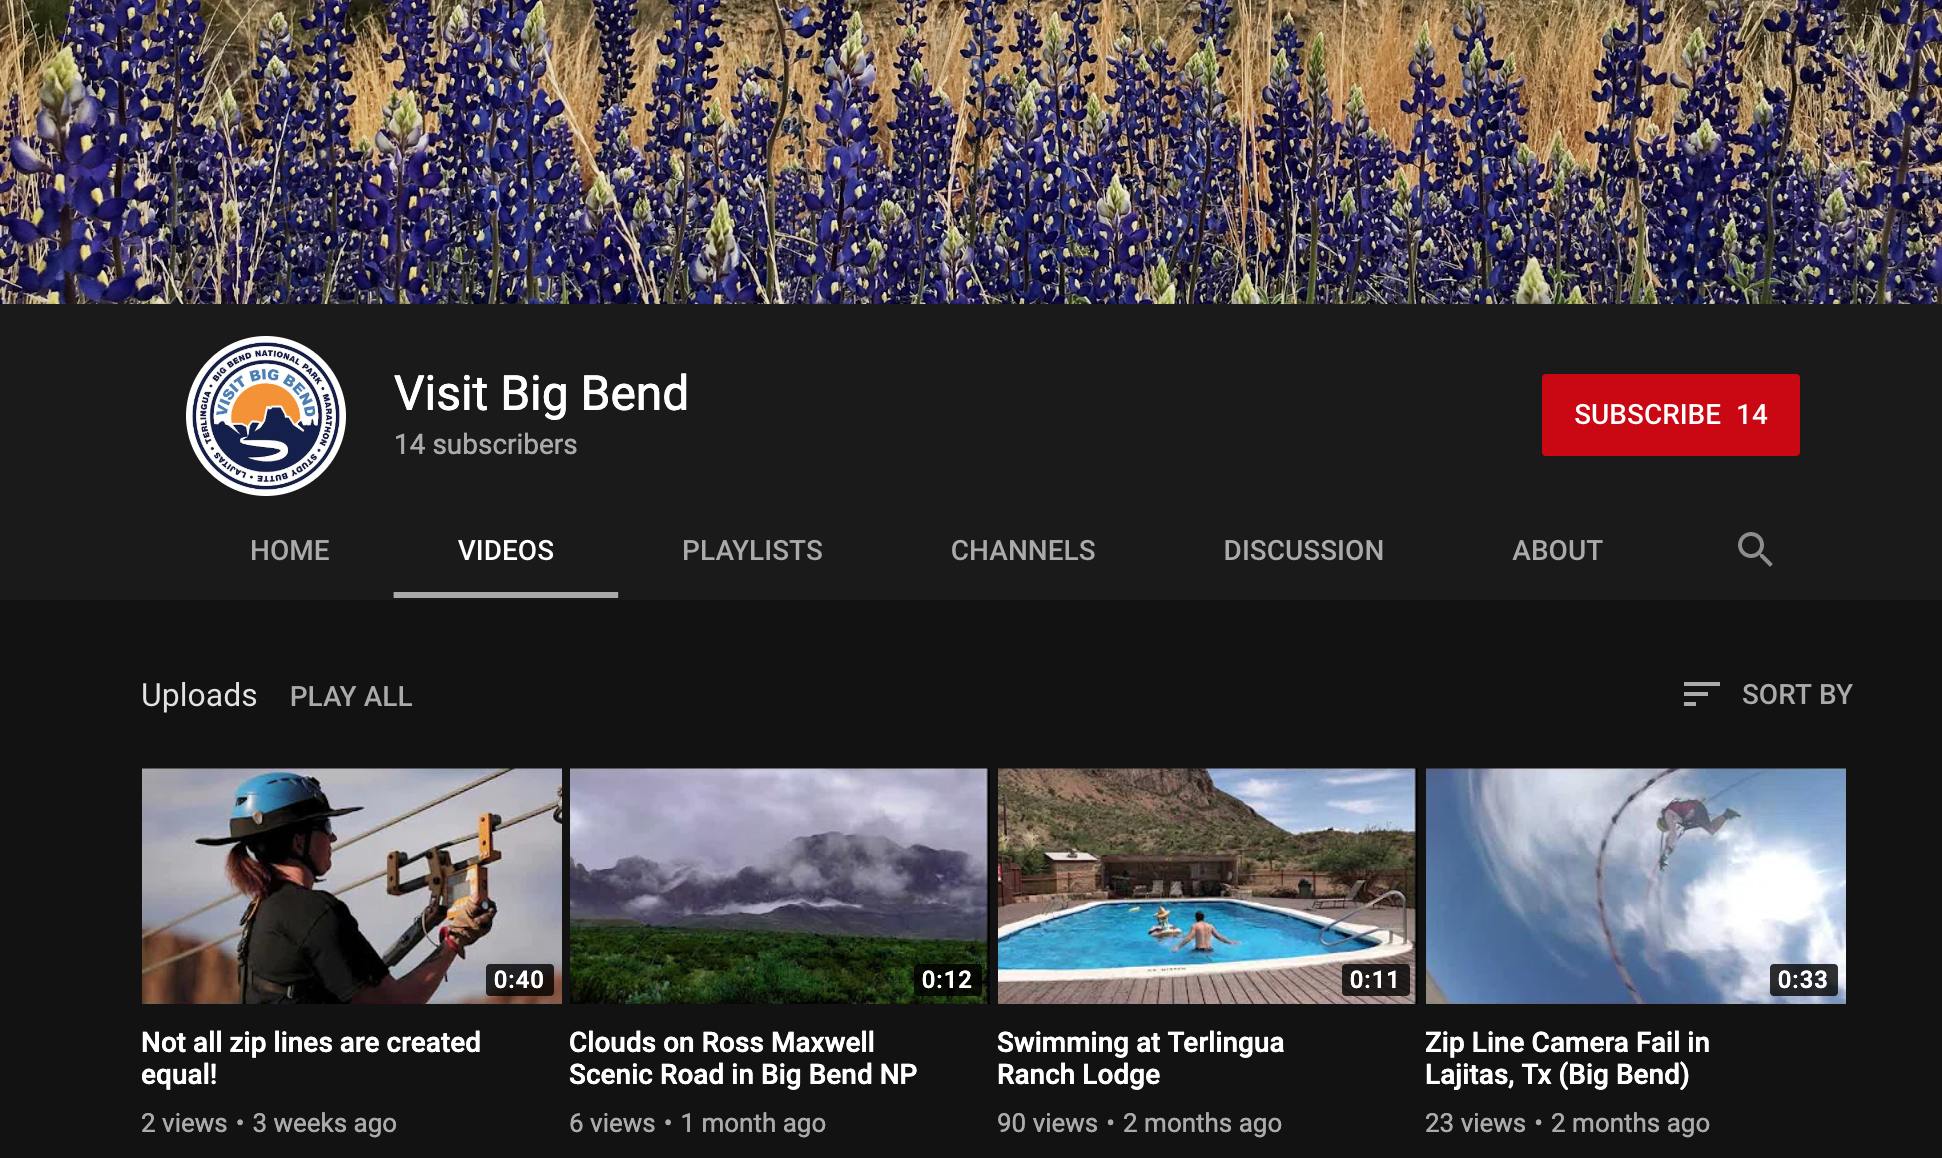Open the swimming pool video thumbnail
The image size is (1942, 1158).
(1206, 886)
